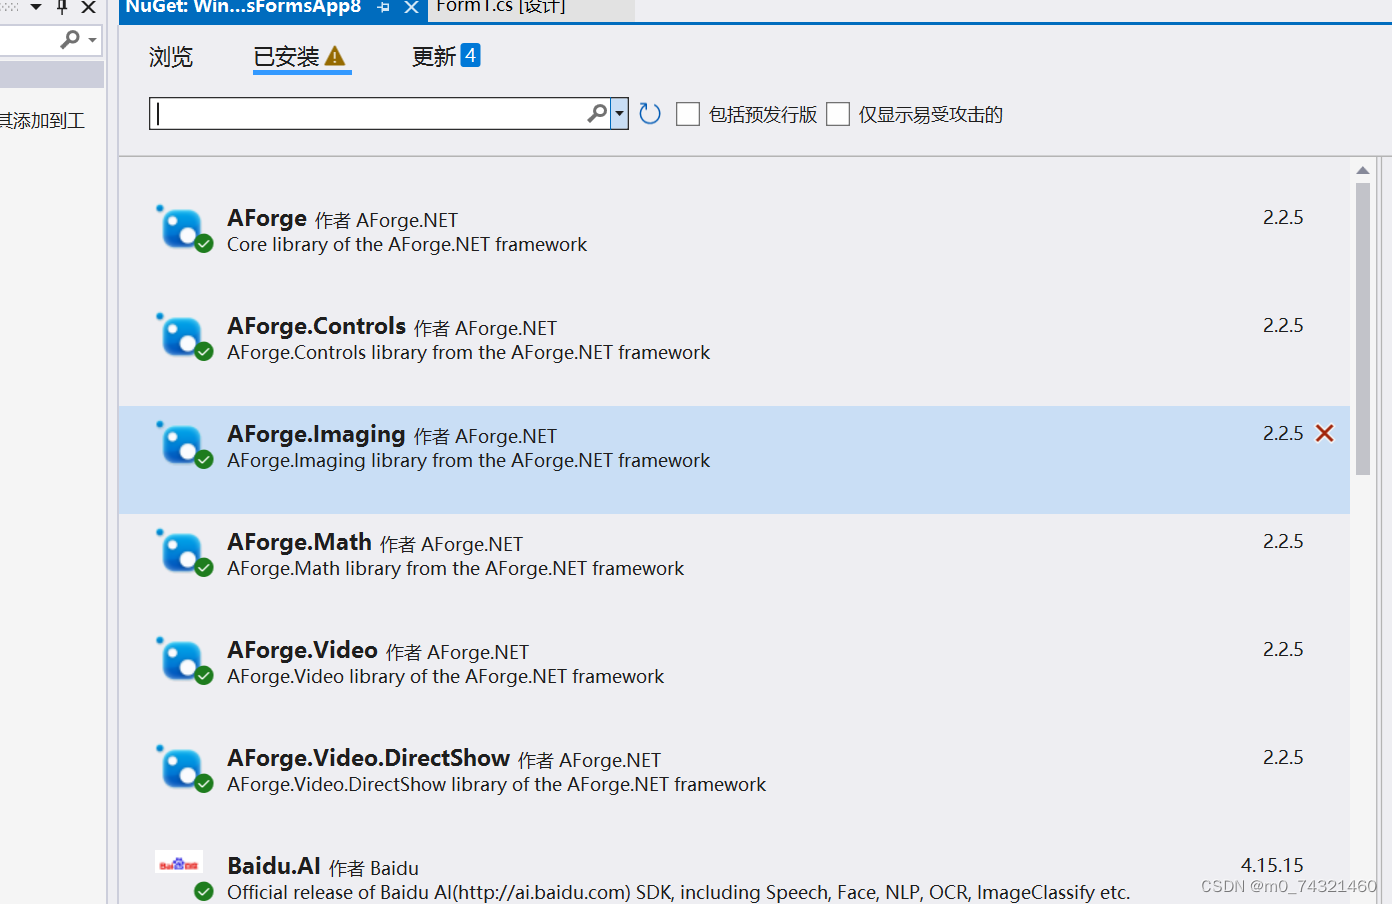Close the NuGet WinFormsApp8 tab
Image resolution: width=1392 pixels, height=904 pixels.
pyautogui.click(x=411, y=7)
